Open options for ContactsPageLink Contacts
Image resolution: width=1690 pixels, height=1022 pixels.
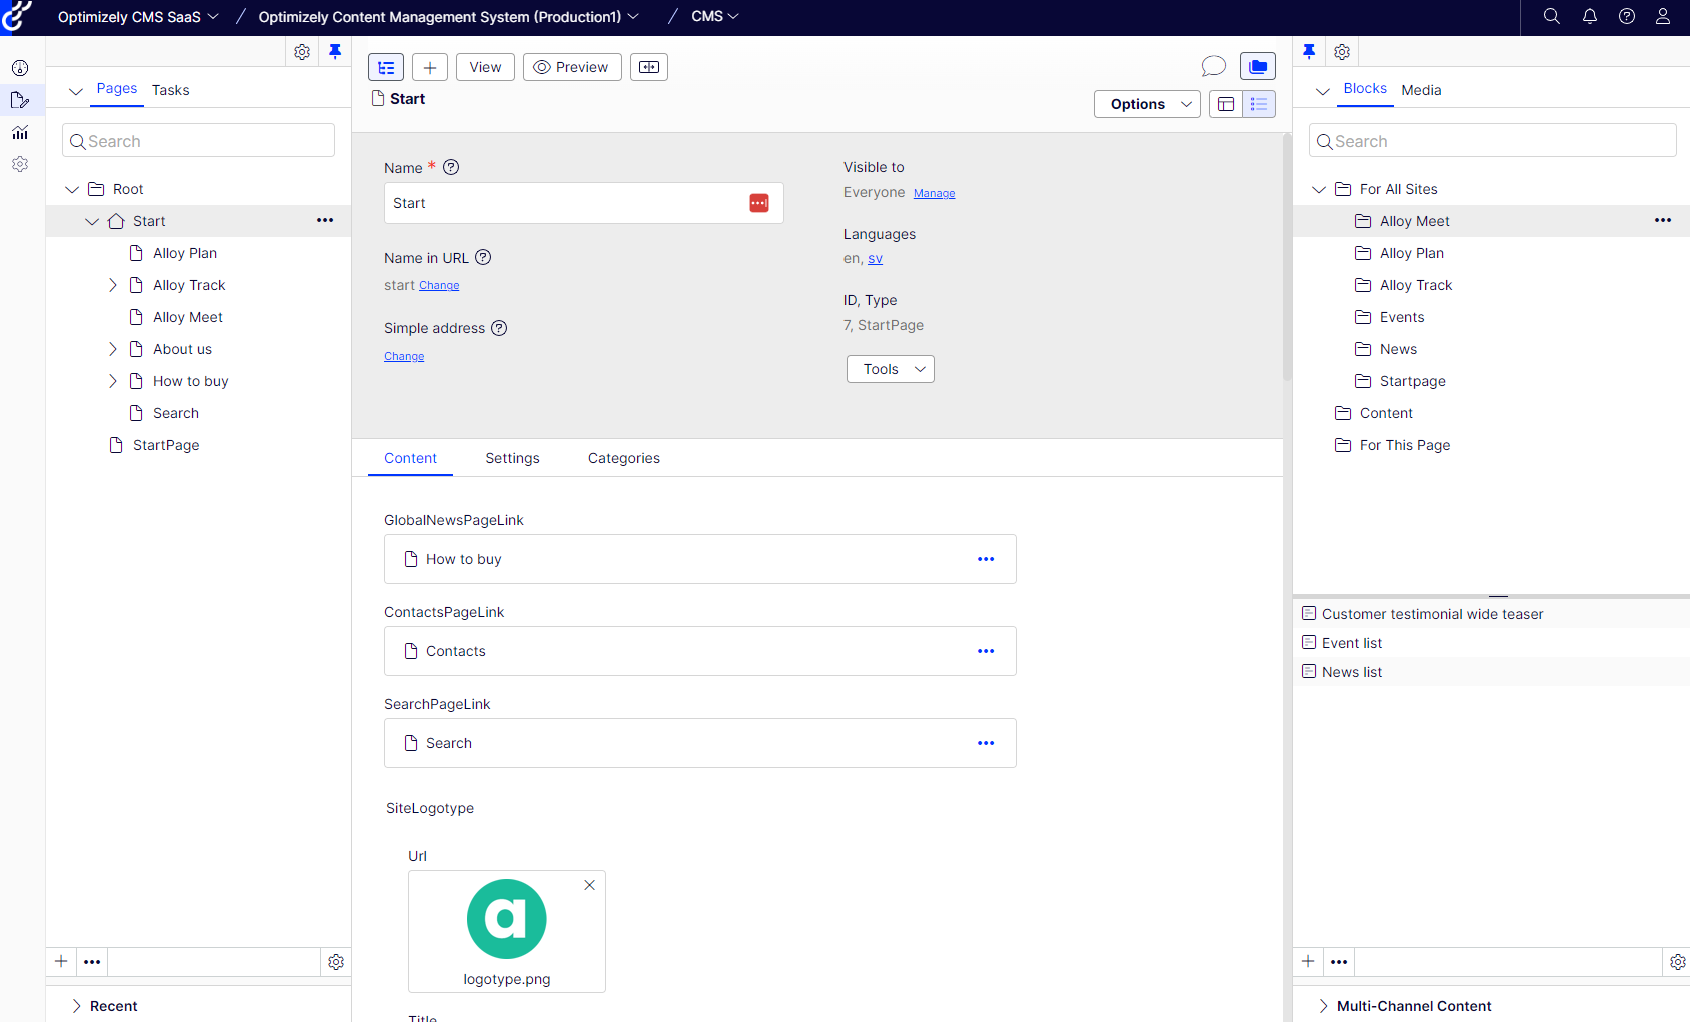(986, 651)
